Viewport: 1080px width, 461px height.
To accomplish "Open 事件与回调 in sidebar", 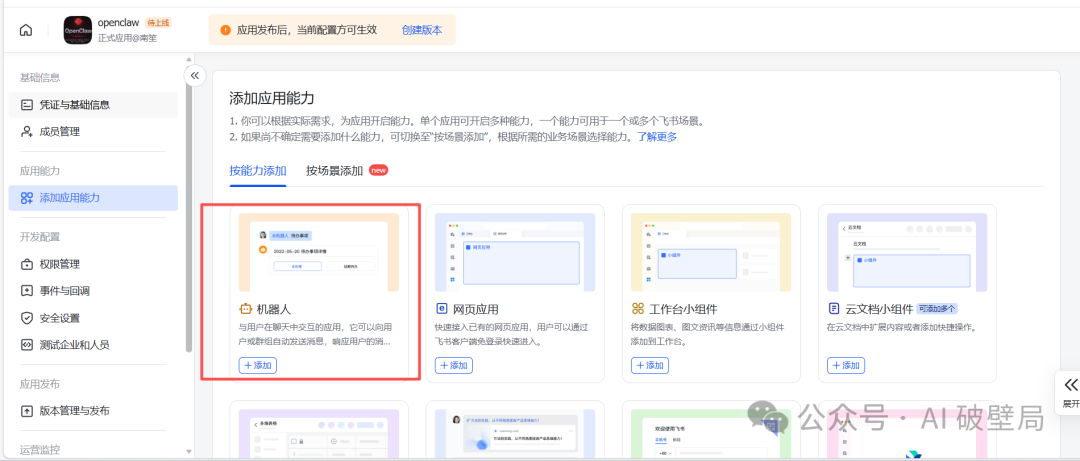I will 93,291.
